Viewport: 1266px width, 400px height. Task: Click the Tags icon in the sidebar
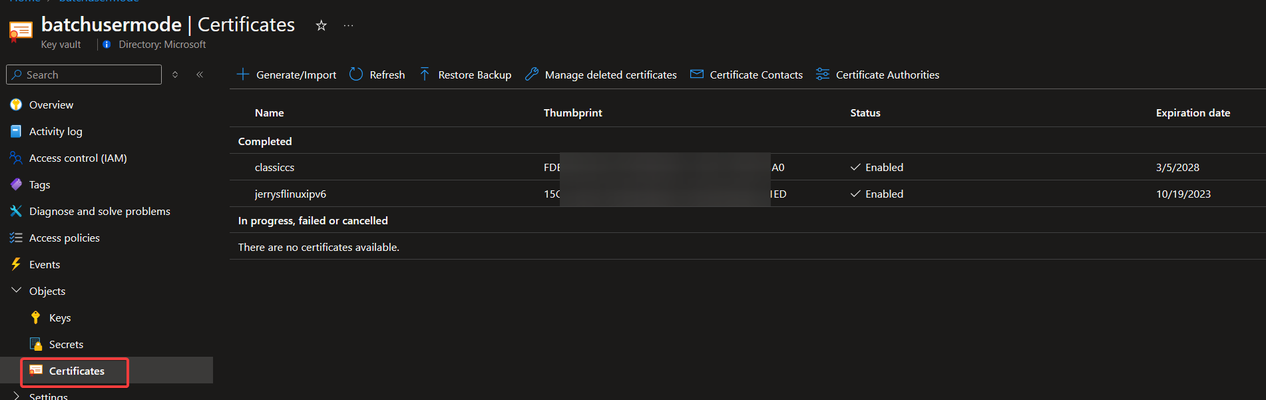[x=15, y=185]
